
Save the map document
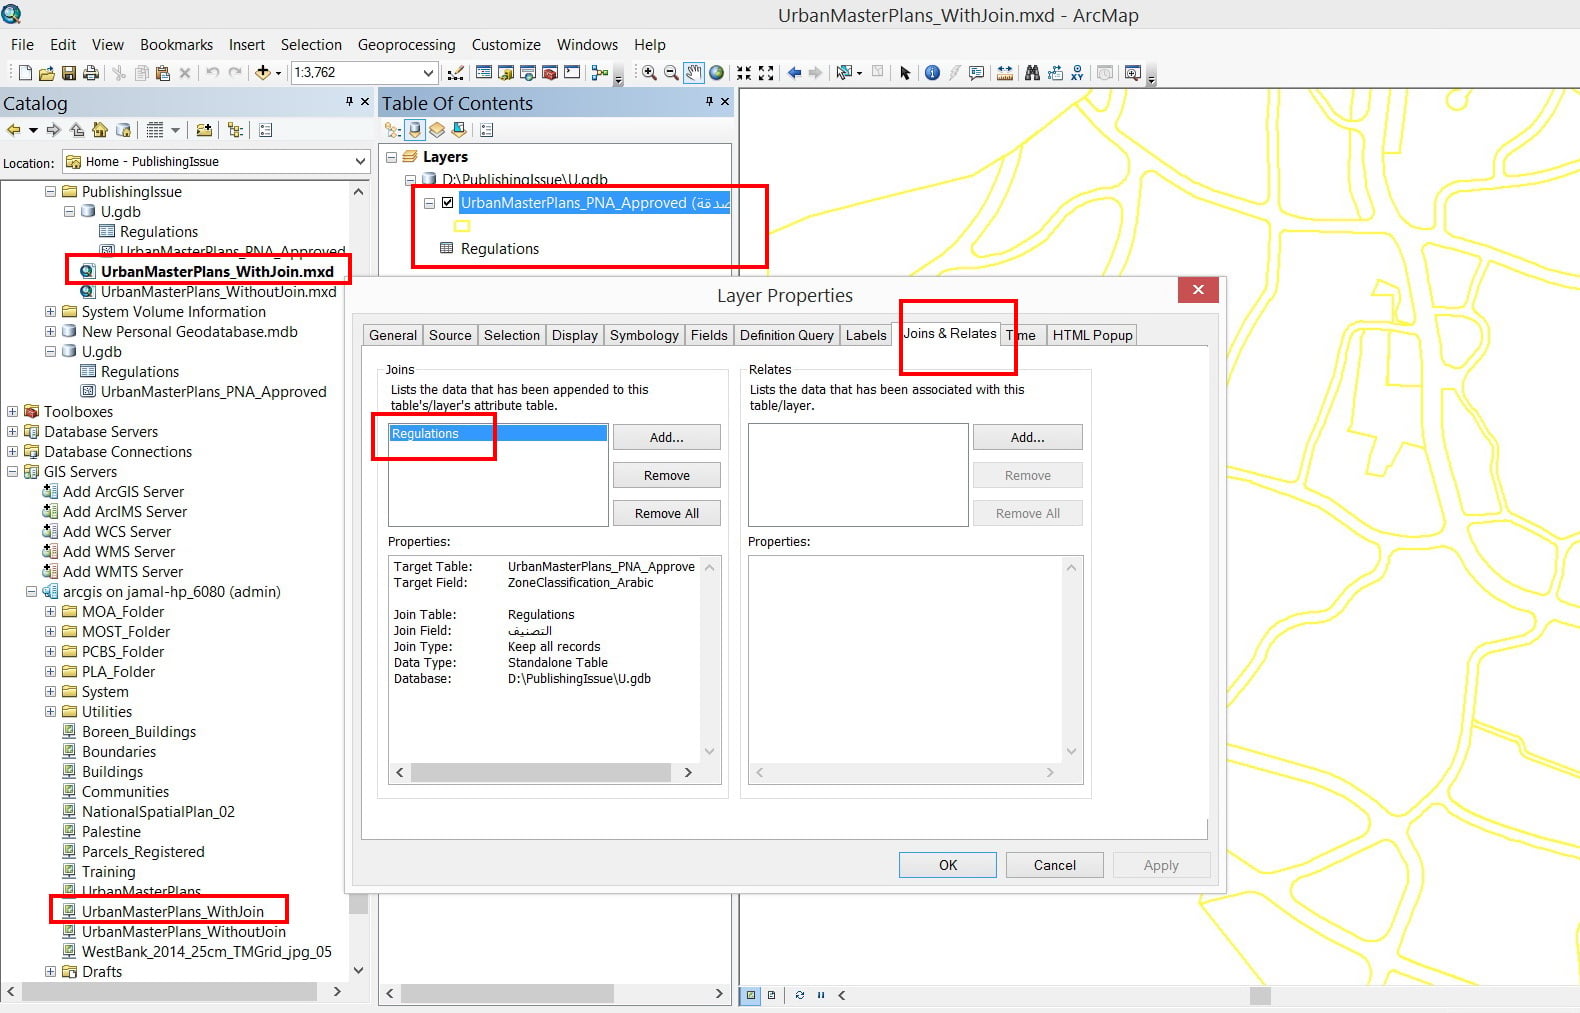tap(69, 73)
